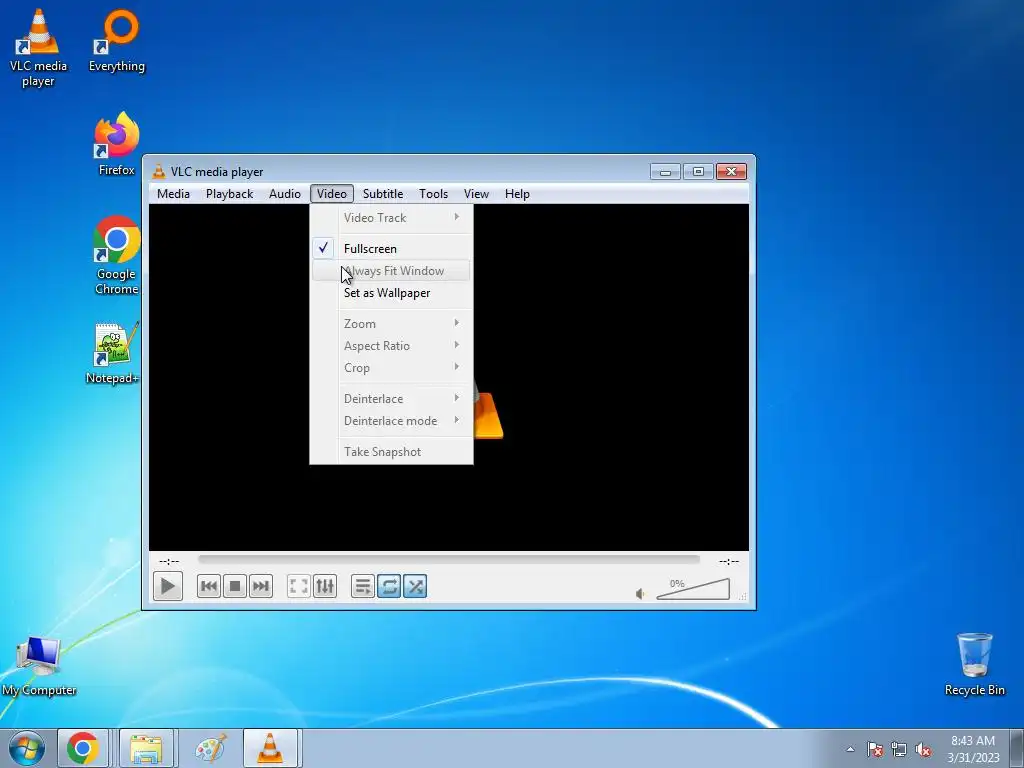Click Chrome in the taskbar
The height and width of the screenshot is (768, 1024).
[x=82, y=748]
